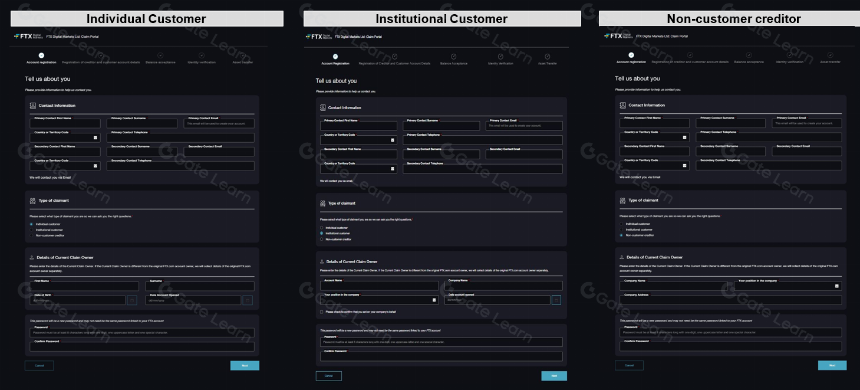Click Company Address field in Non-customer creditor form
The width and height of the screenshot is (860, 390).
tap(731, 300)
